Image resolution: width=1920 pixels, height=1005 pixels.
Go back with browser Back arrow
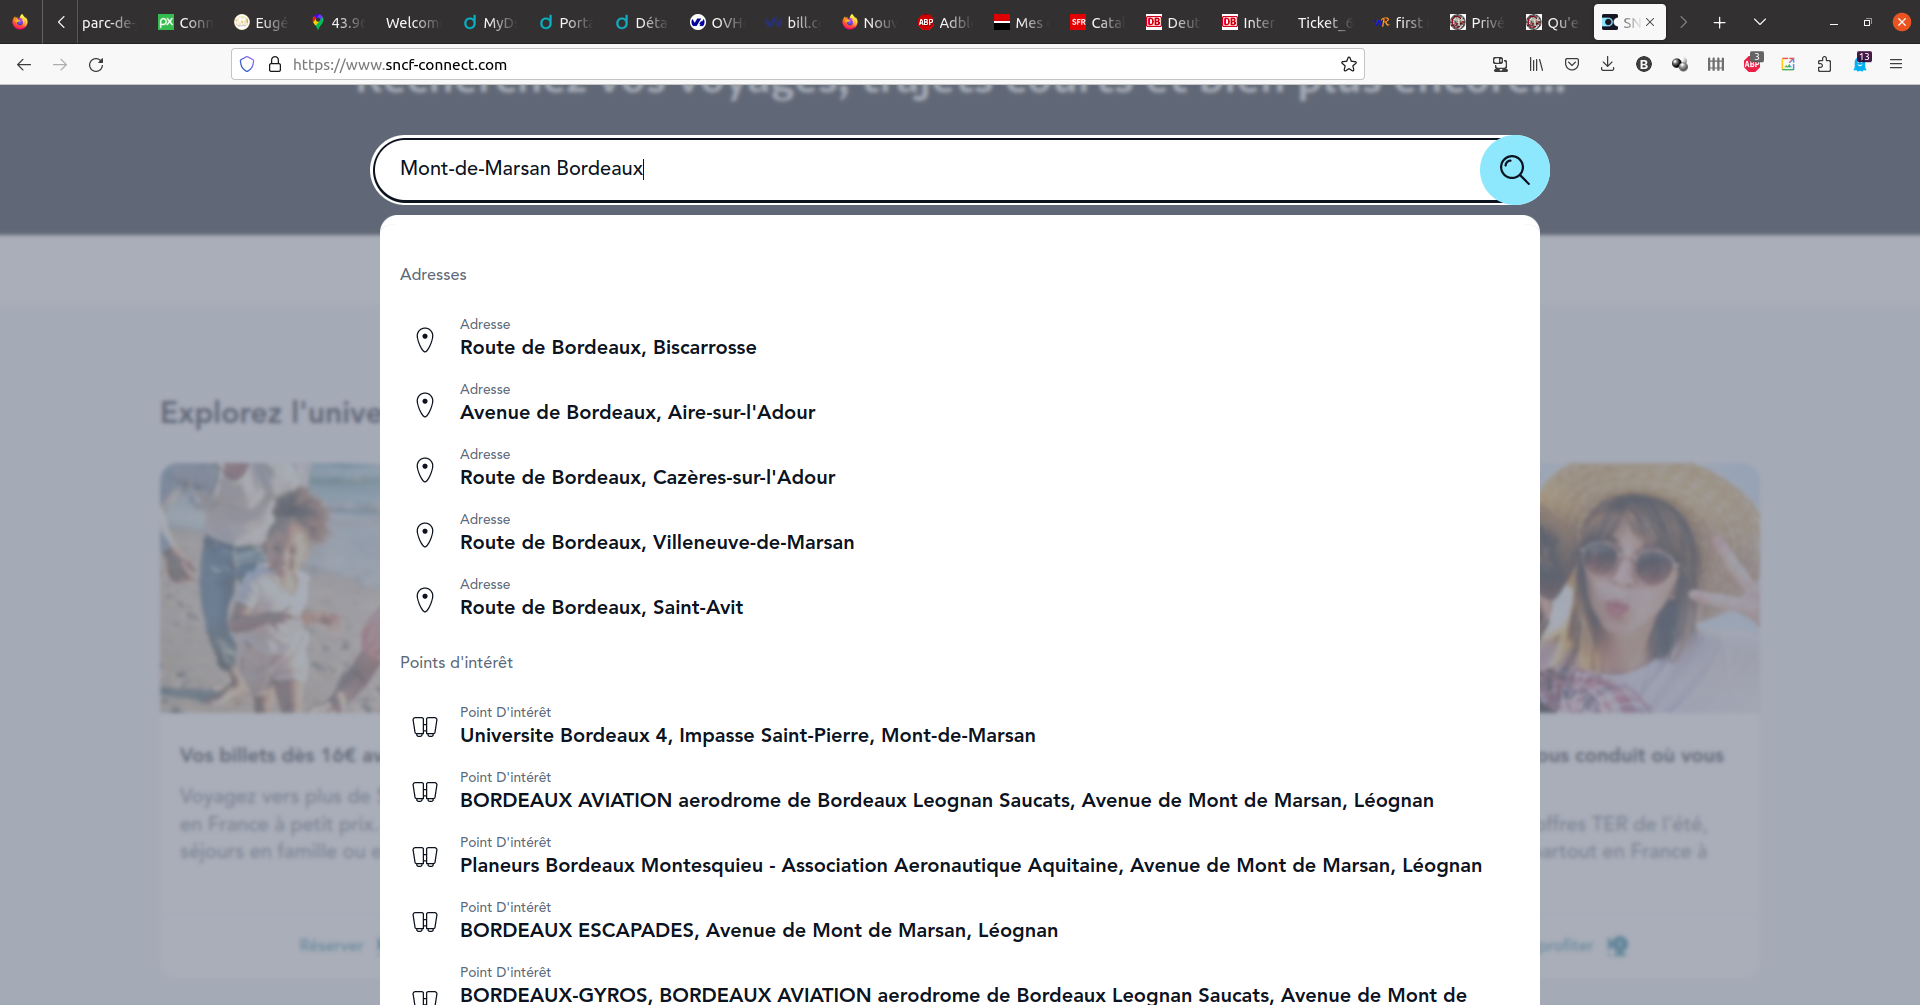click(24, 64)
